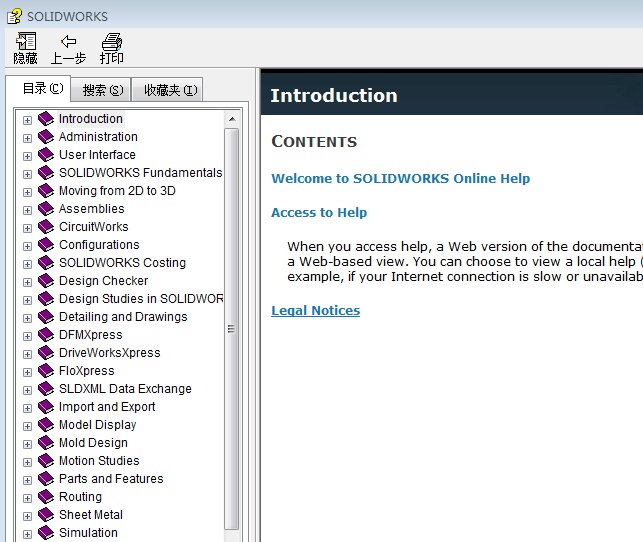The width and height of the screenshot is (643, 542).
Task: Click the book icon beside Assemblies
Action: [x=46, y=209]
